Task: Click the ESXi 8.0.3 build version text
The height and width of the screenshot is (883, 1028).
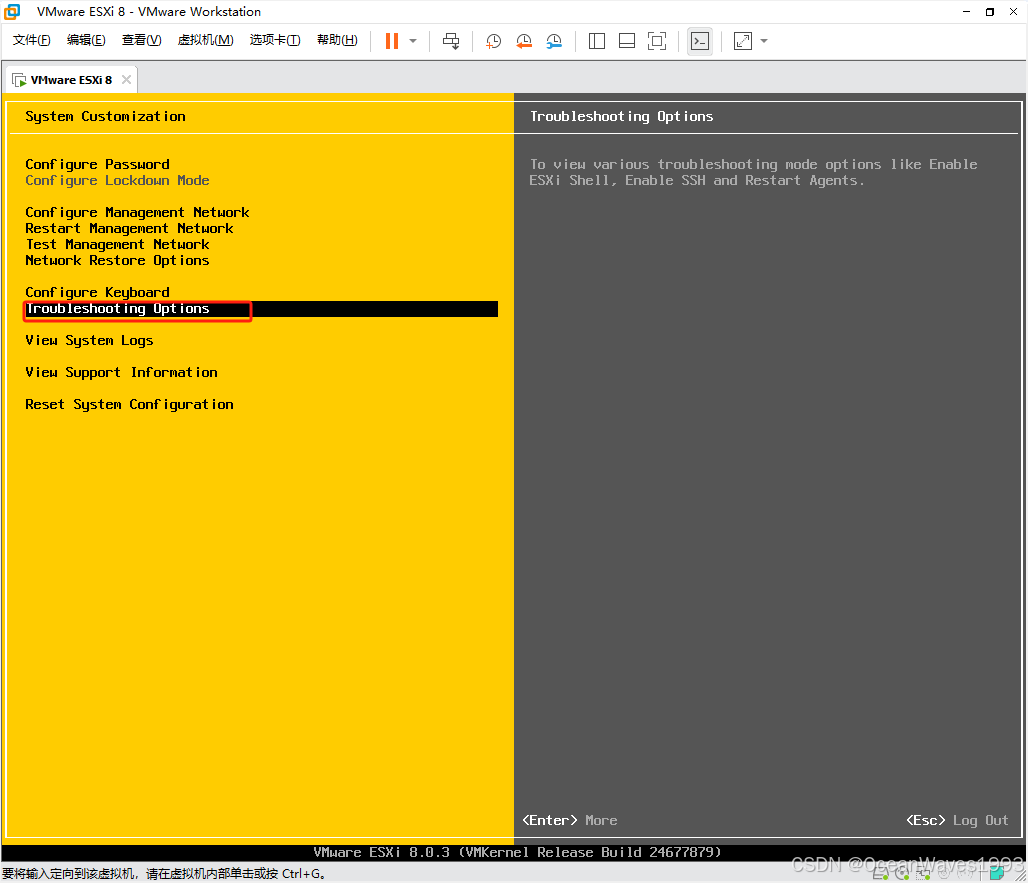Action: [517, 852]
